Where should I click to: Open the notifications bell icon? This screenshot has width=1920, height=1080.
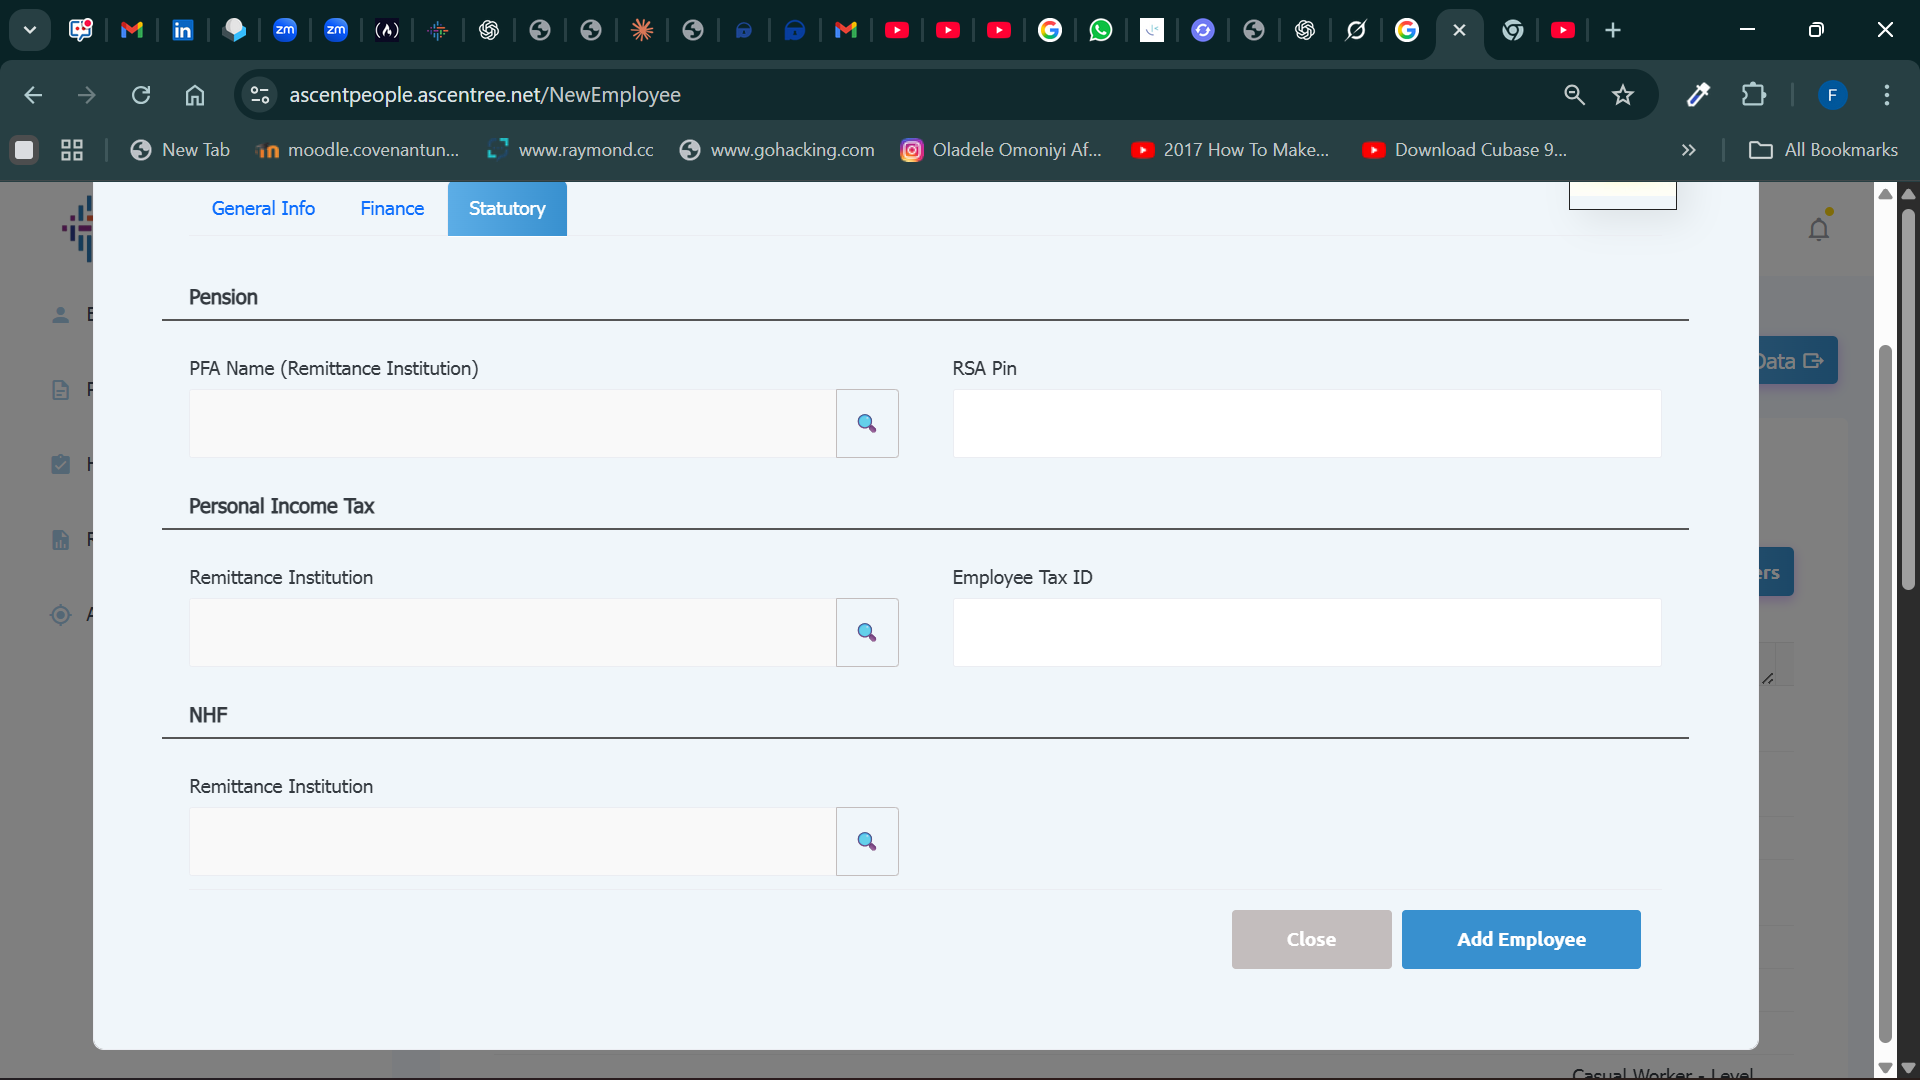1818,230
